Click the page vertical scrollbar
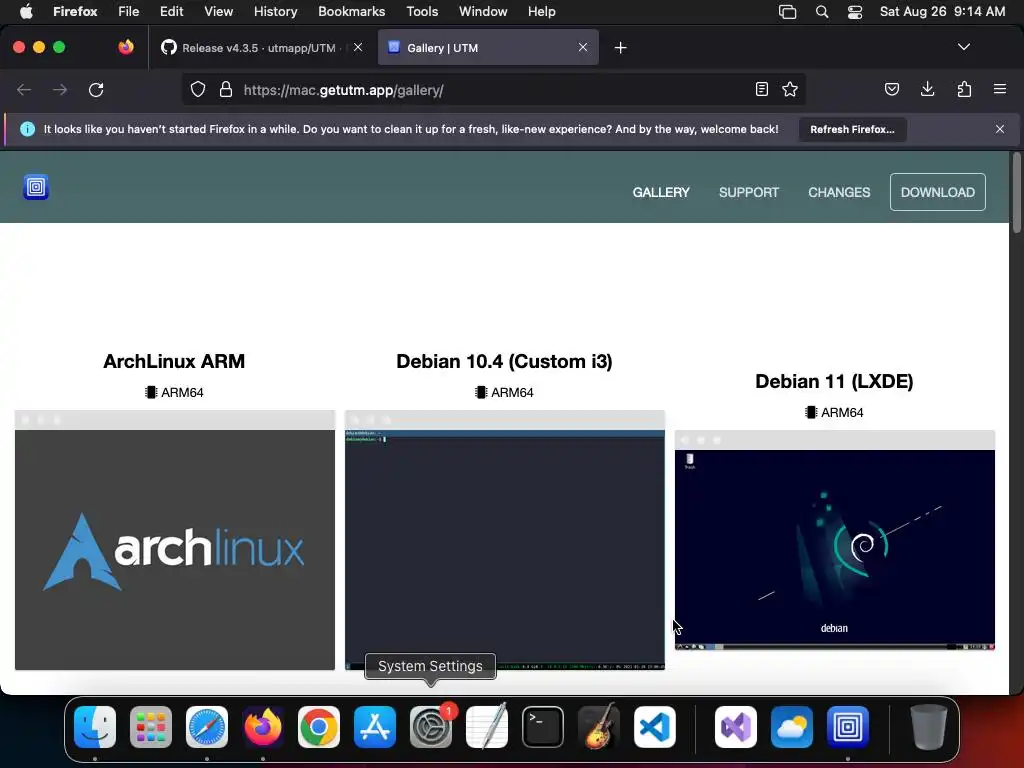The image size is (1024, 768). [1016, 193]
